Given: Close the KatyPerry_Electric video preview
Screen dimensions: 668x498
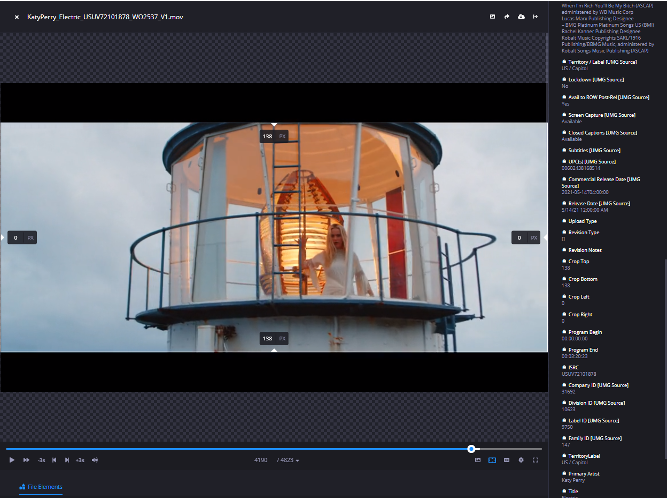Looking at the screenshot, I should pos(17,17).
